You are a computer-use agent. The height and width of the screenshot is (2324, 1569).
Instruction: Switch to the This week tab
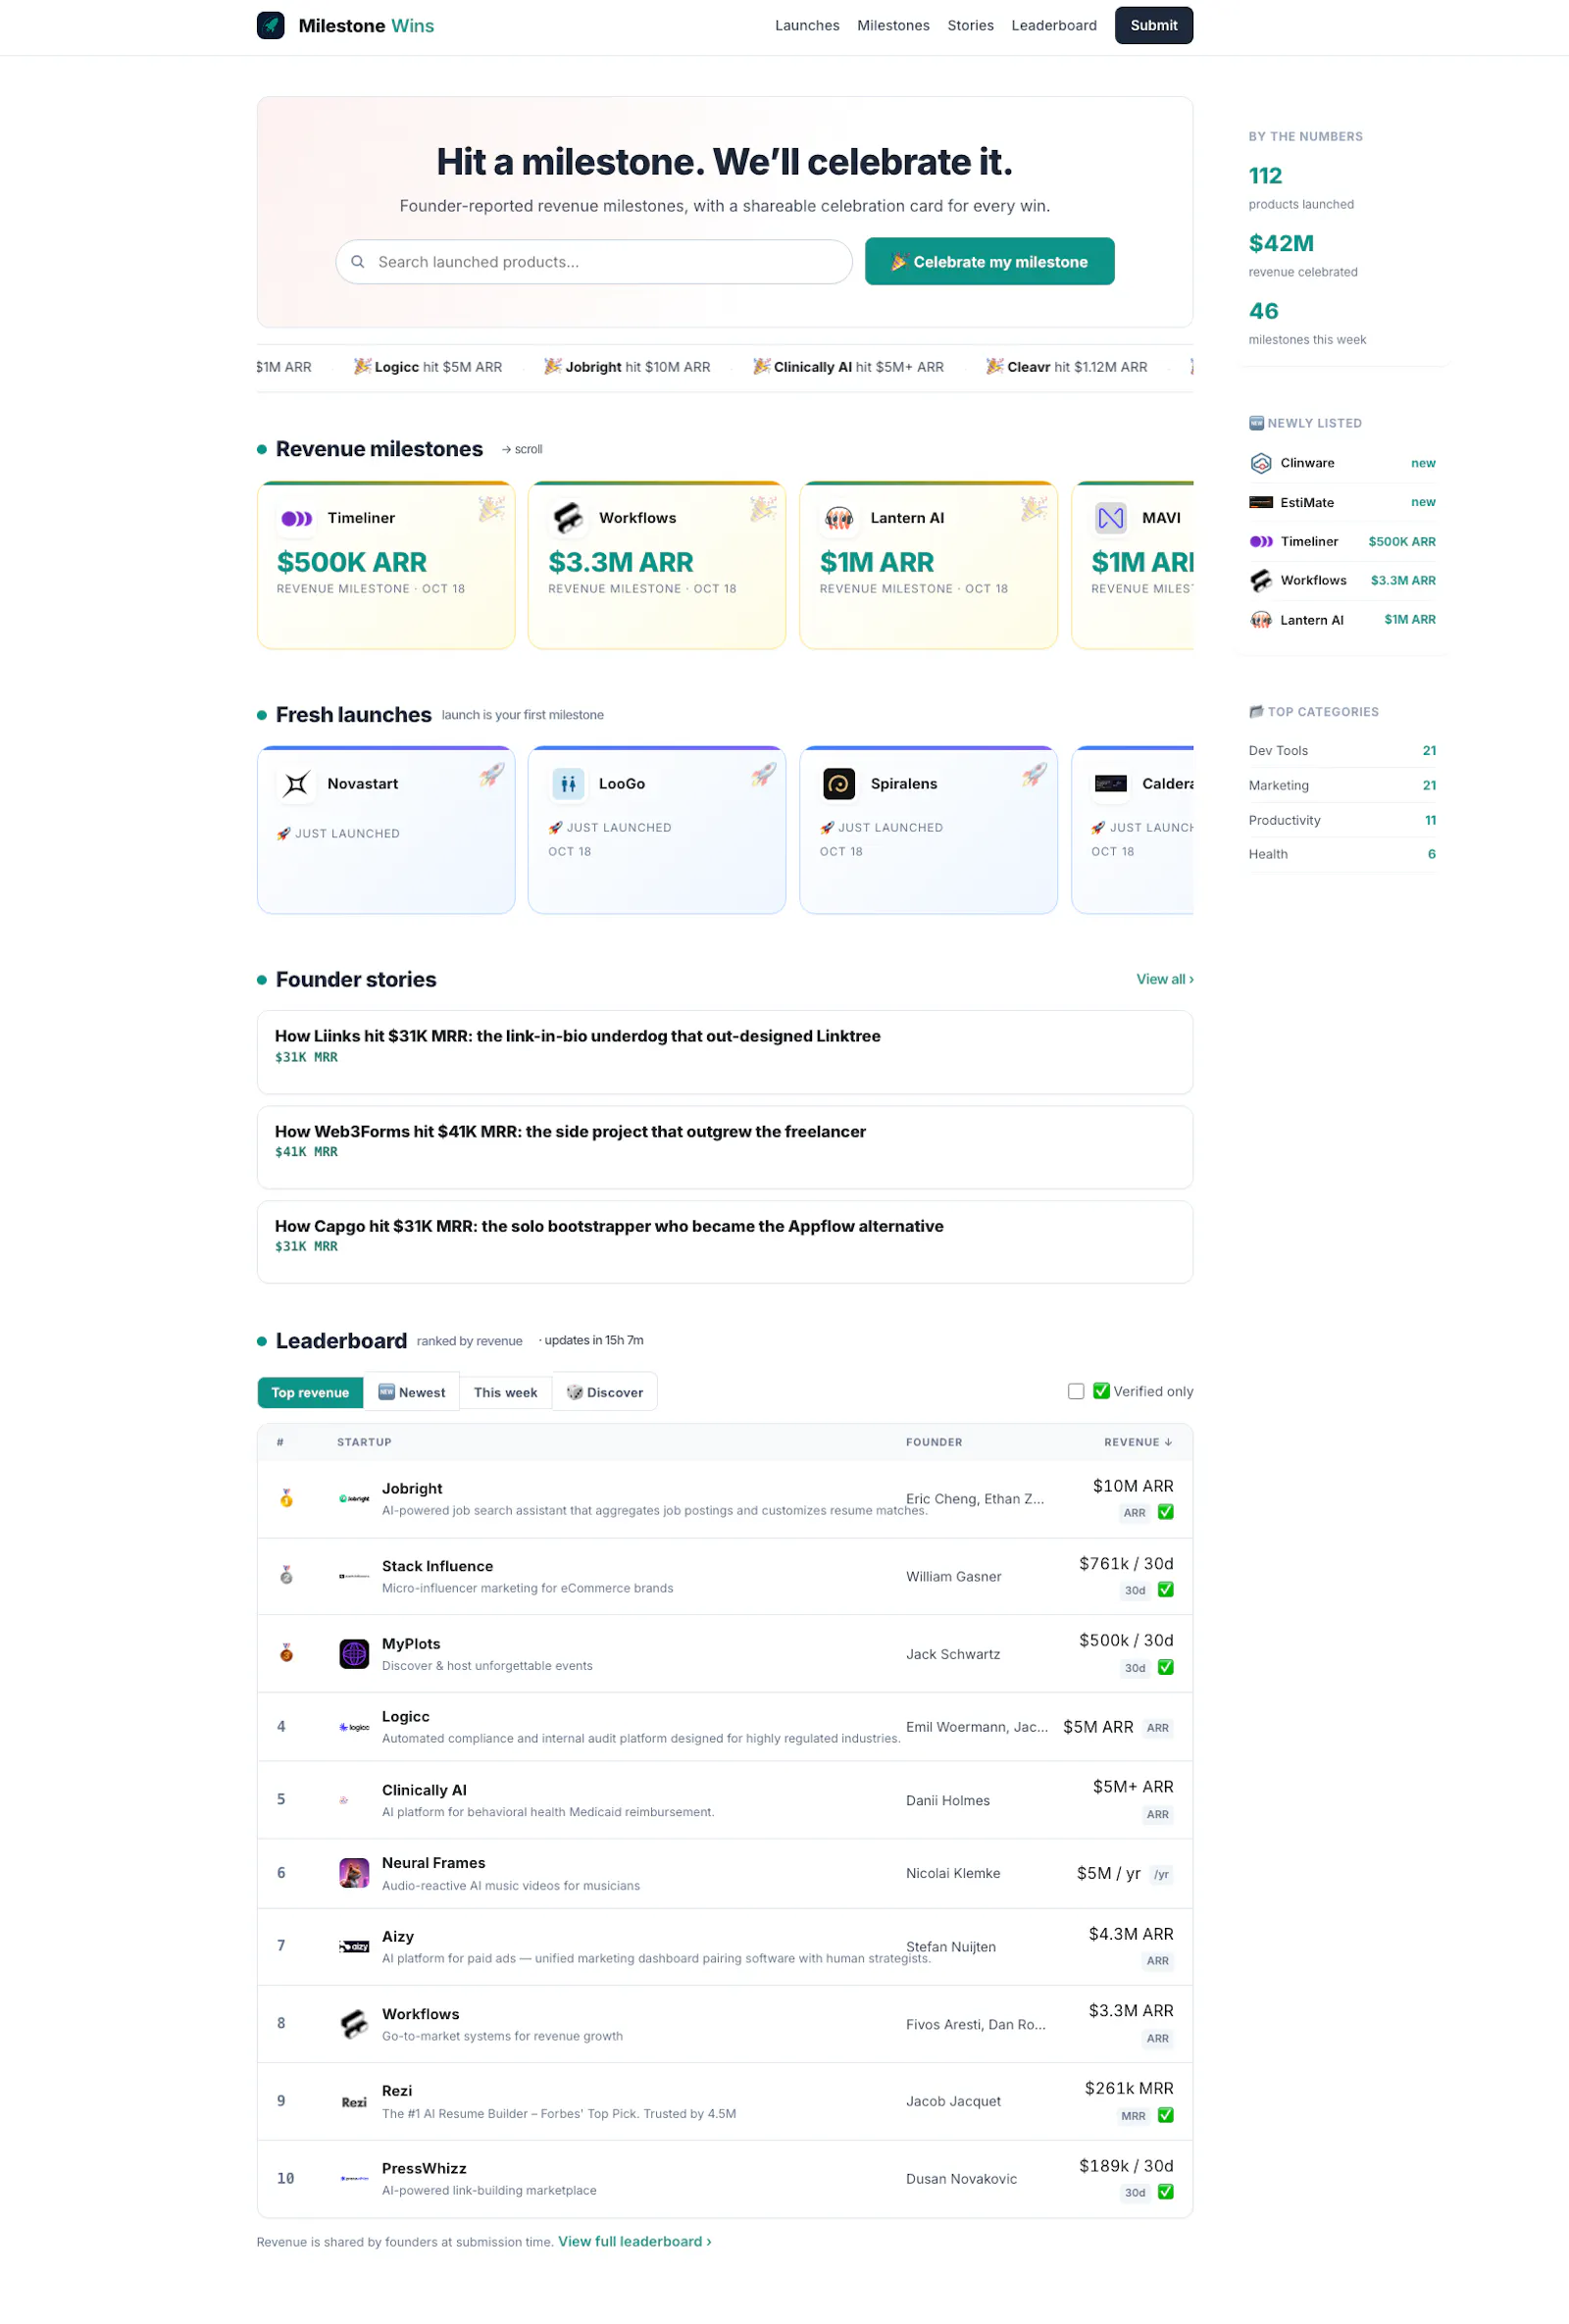pos(505,1392)
